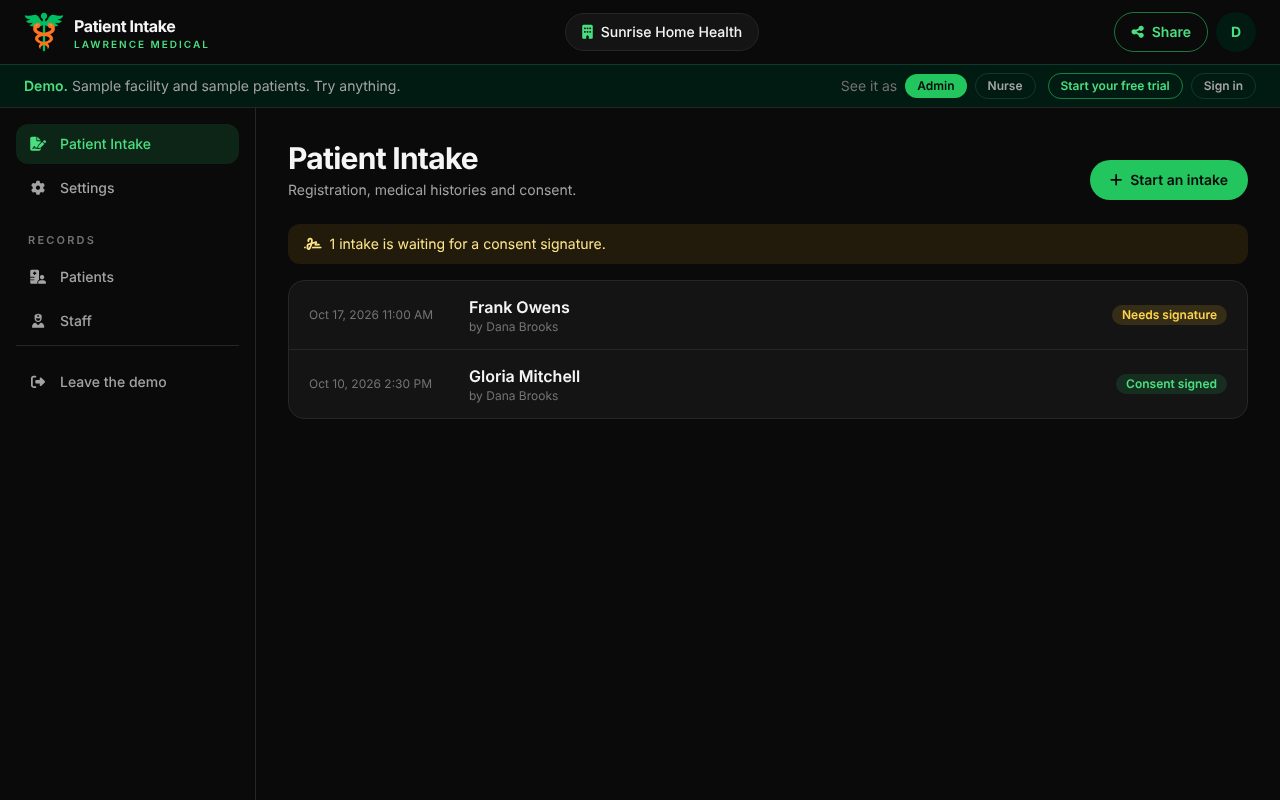Click Start your free trial
The width and height of the screenshot is (1280, 800).
tap(1115, 86)
